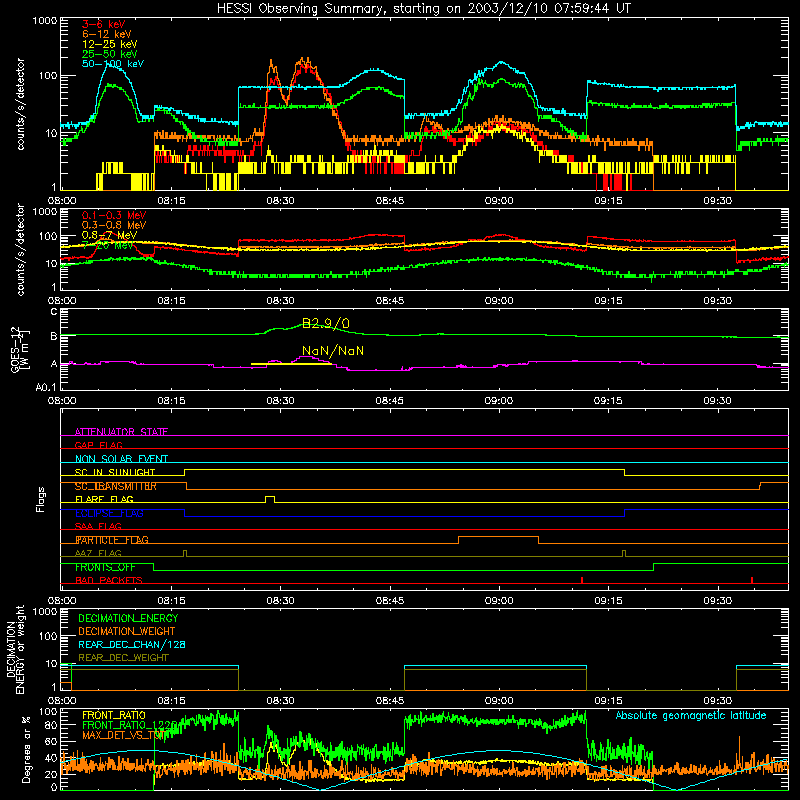Click the 0.3-0.8 MeV legend label
Screen dimensions: 800x800
point(114,226)
